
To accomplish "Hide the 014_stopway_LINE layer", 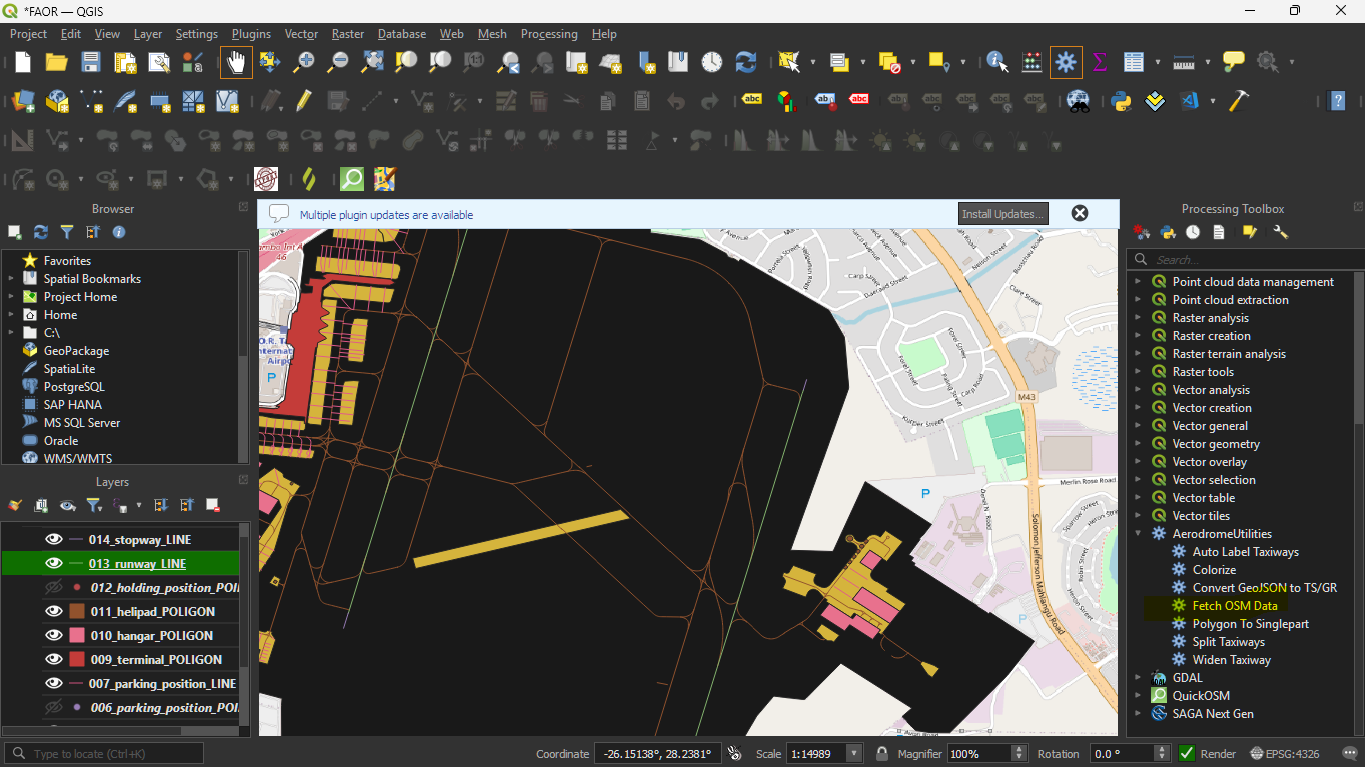I will point(54,540).
